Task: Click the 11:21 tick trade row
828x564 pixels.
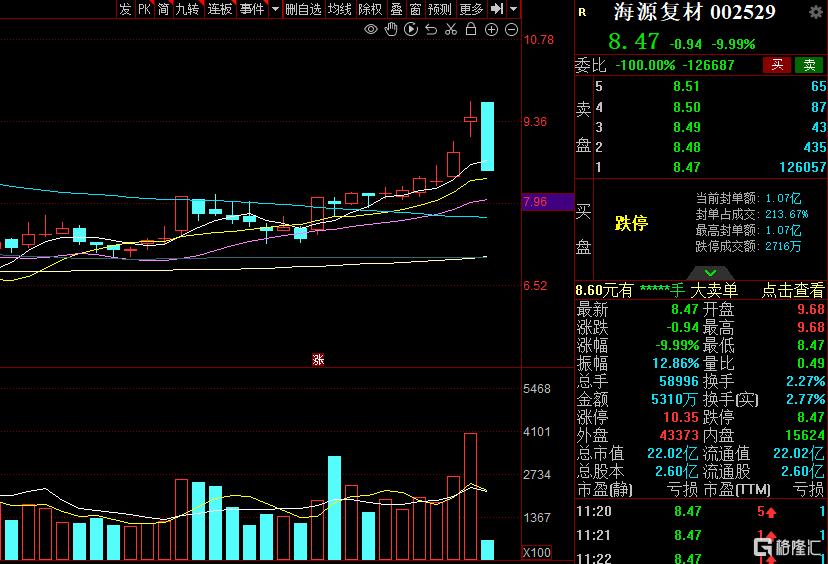Action: click(701, 535)
